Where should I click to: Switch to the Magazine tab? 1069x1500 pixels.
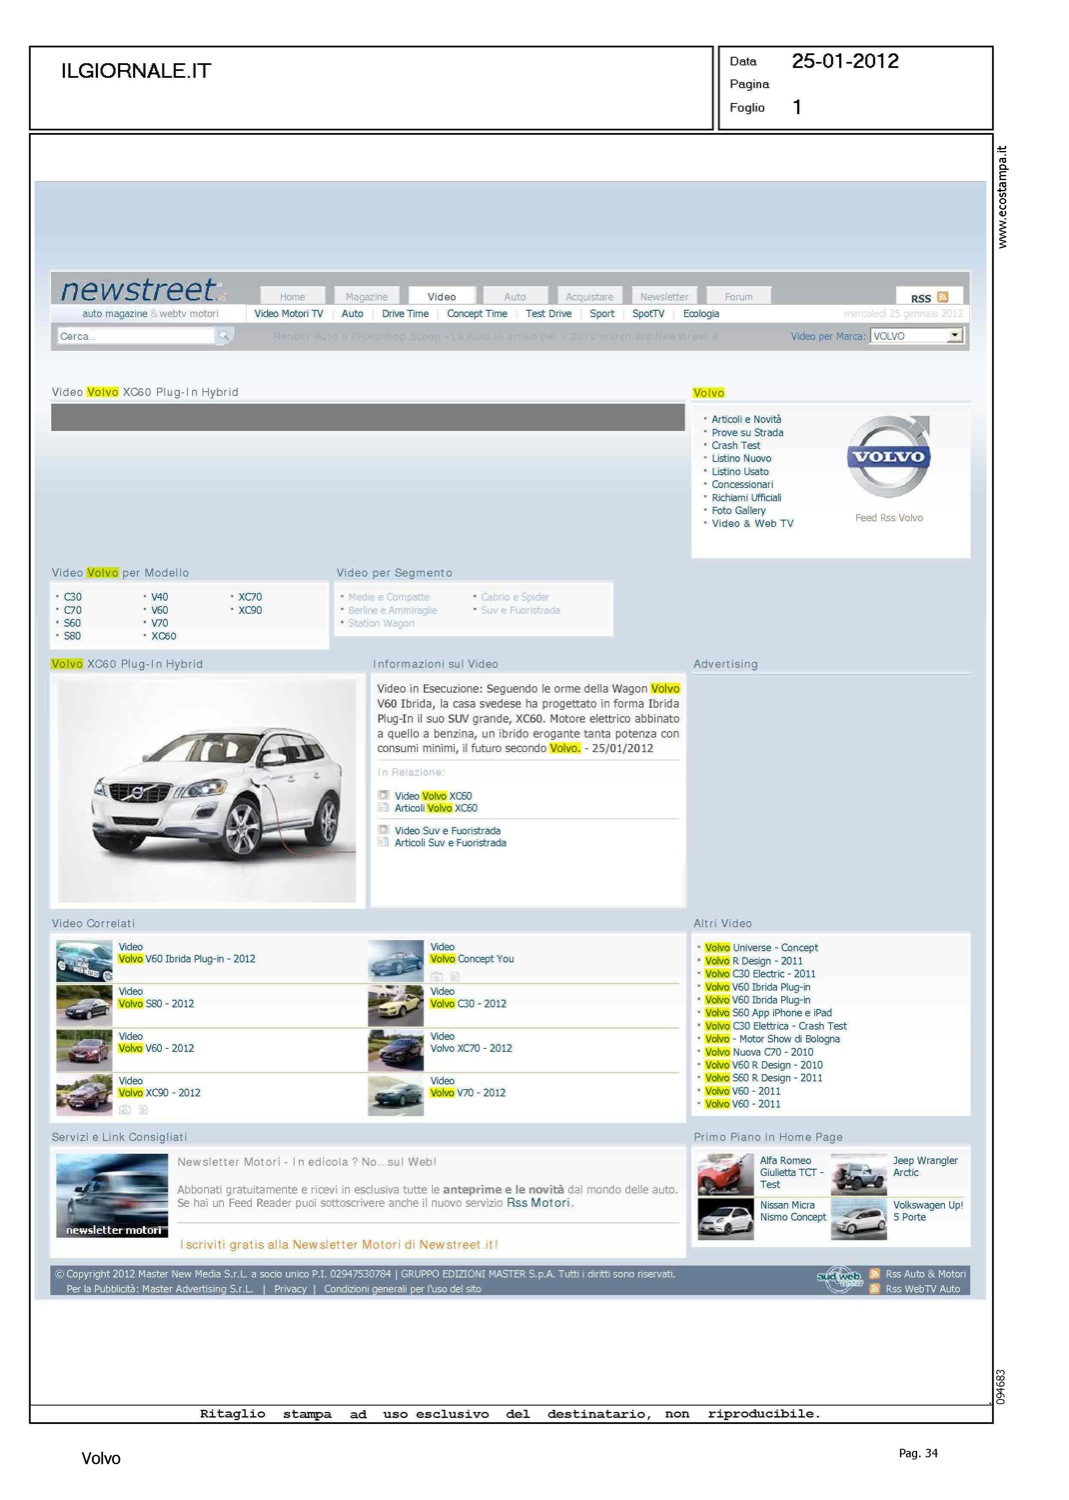pos(366,297)
